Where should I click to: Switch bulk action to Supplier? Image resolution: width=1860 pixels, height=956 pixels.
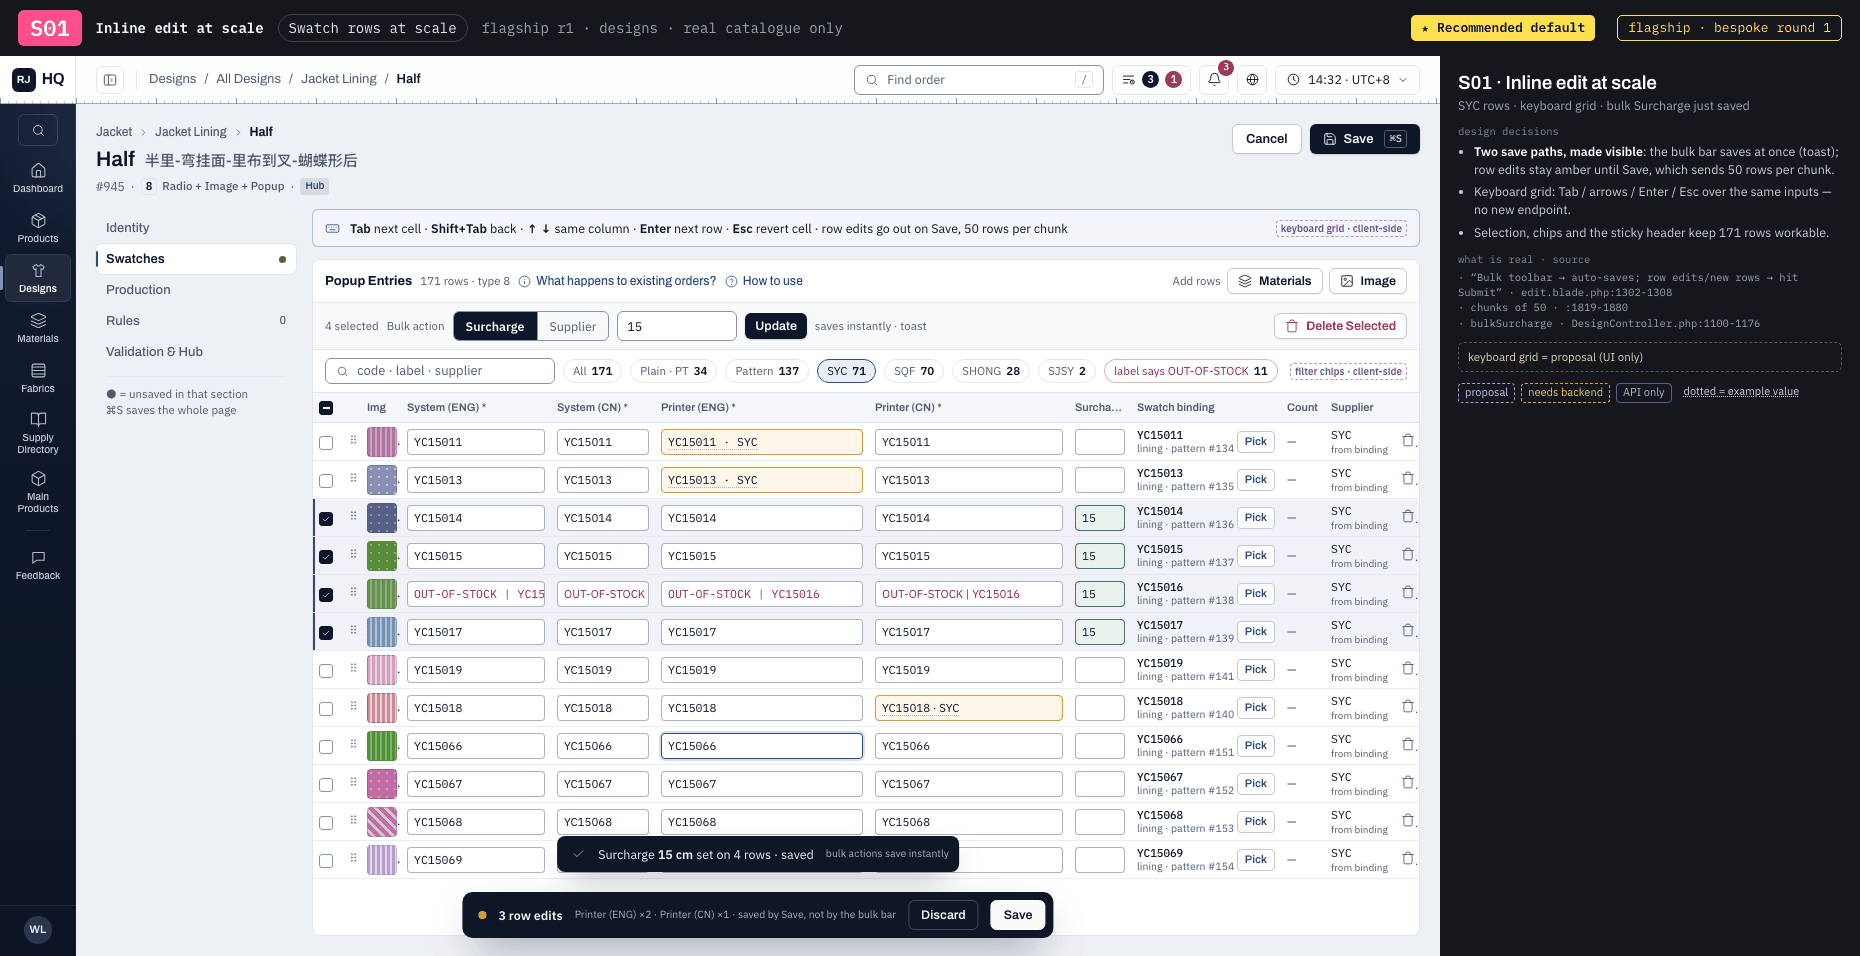(x=572, y=326)
